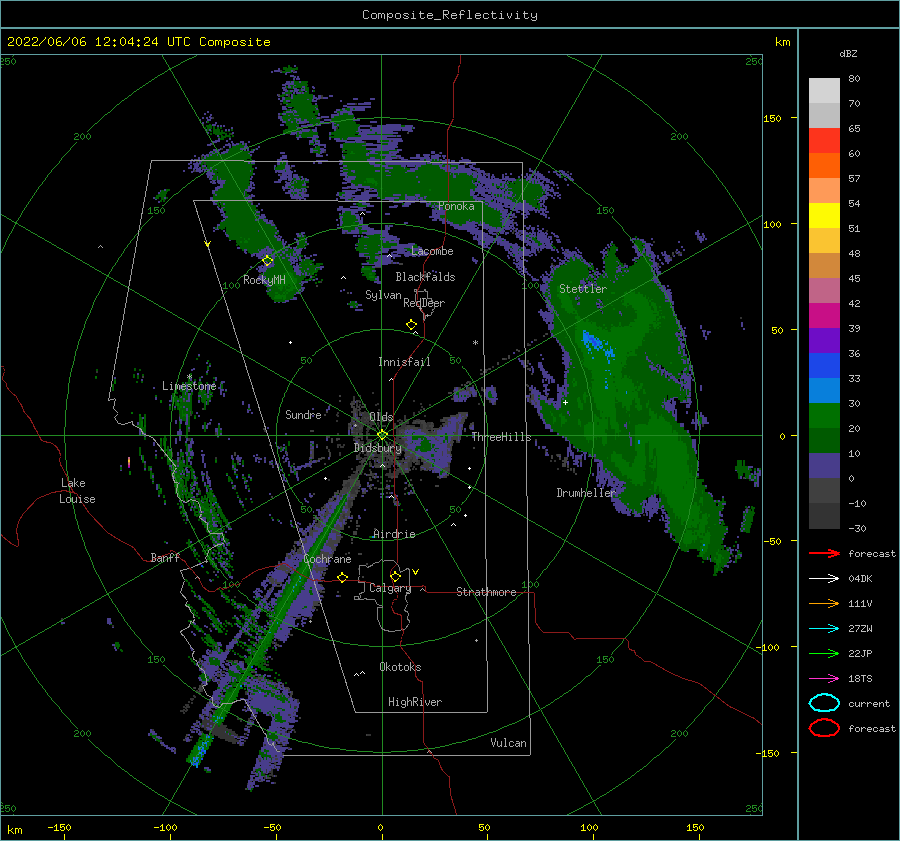The width and height of the screenshot is (900, 841).
Task: Click the RedDeer city label
Action: pyautogui.click(x=424, y=303)
